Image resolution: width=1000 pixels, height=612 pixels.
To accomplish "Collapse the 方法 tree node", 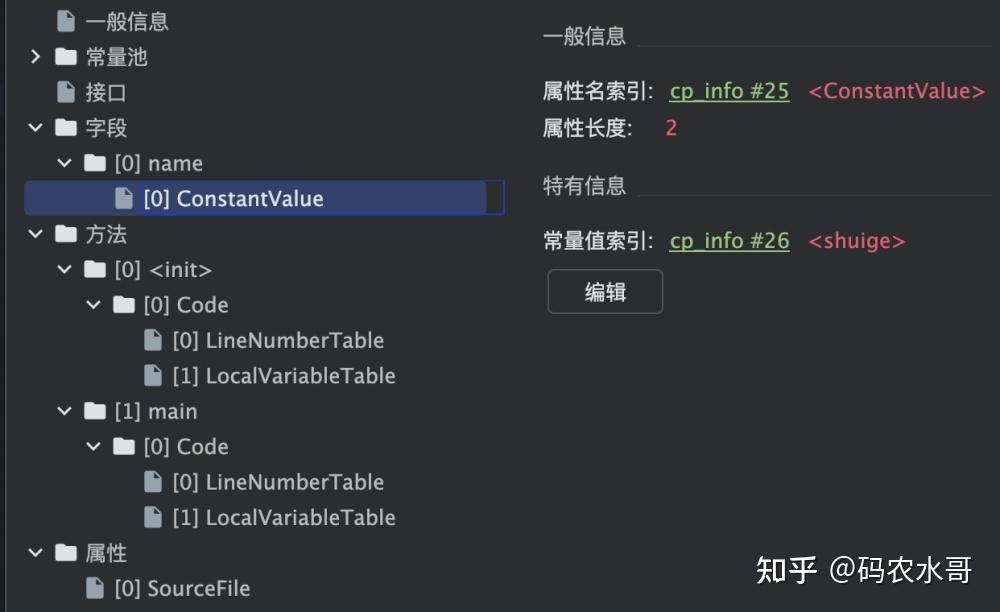I will point(35,233).
